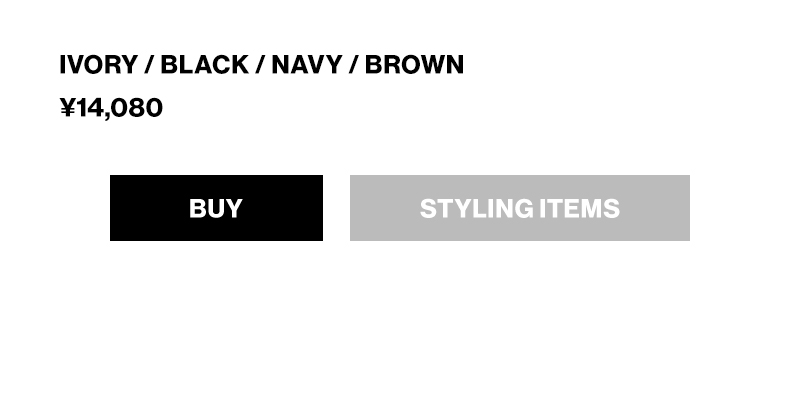Click the slash between NAVY and BROWN

pos(353,65)
